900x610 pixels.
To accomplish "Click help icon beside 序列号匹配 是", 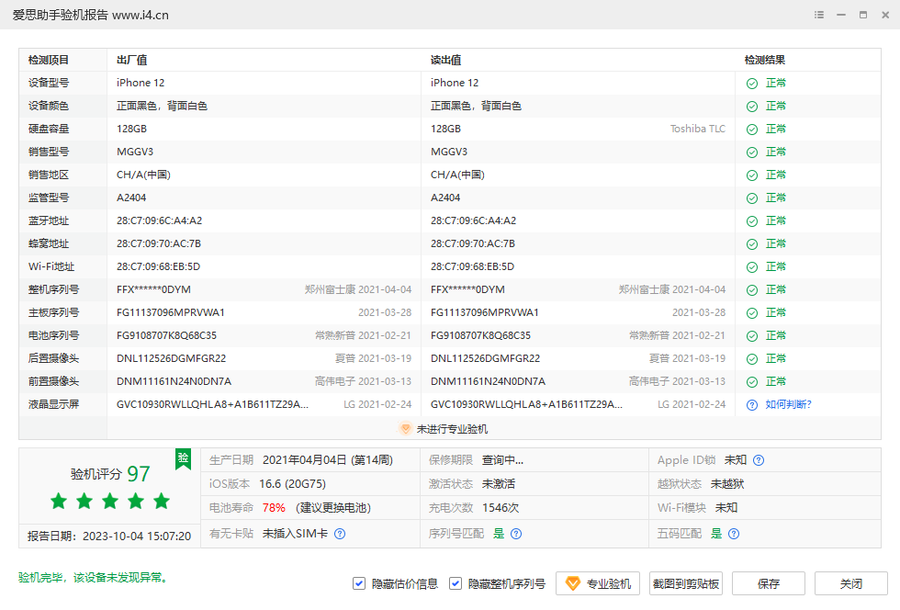I will [516, 534].
